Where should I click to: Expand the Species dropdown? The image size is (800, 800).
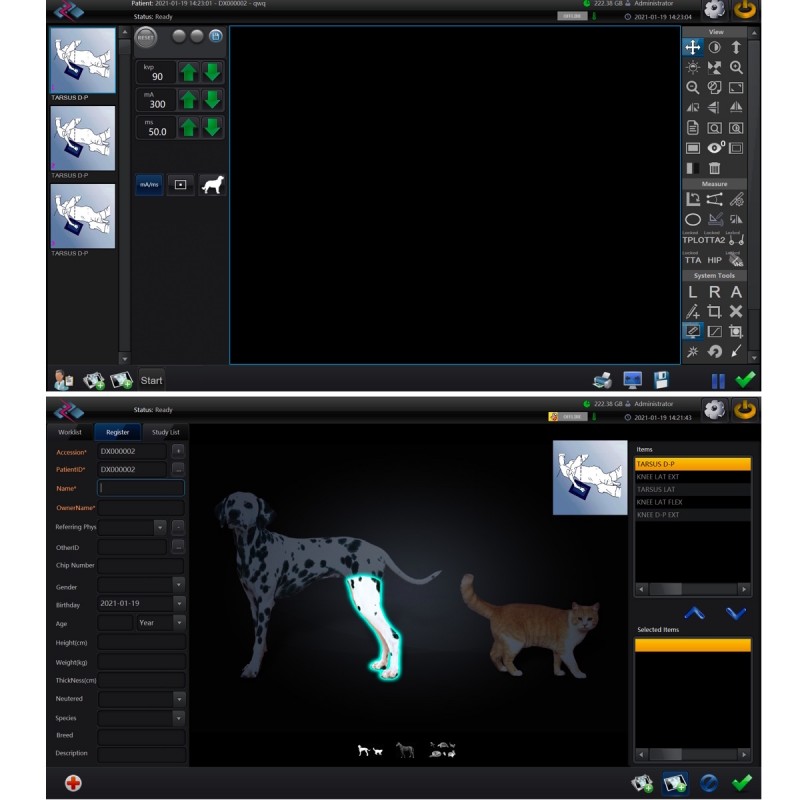click(x=178, y=718)
